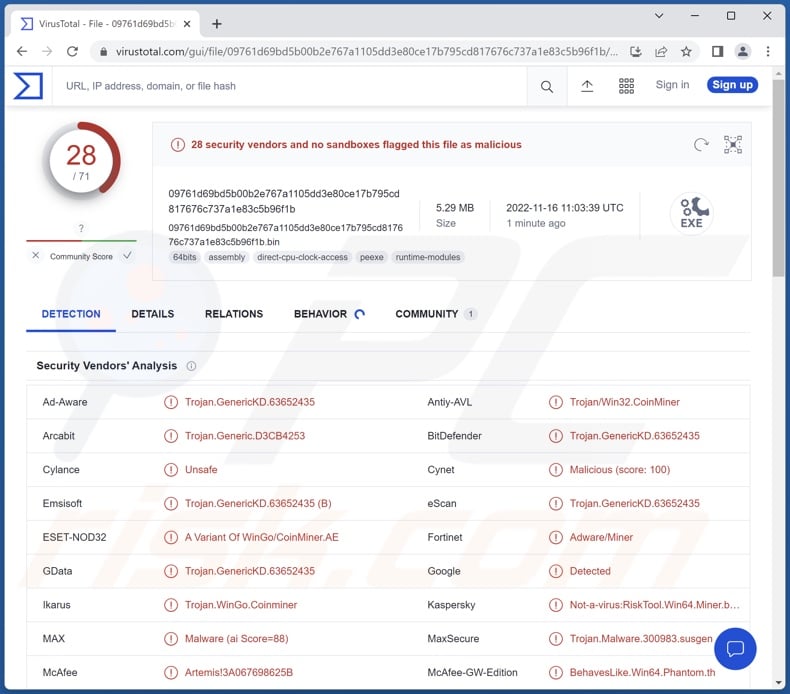
Task: Select the Trojan.WinGo.Coinminer Ikarus result
Action: point(241,605)
